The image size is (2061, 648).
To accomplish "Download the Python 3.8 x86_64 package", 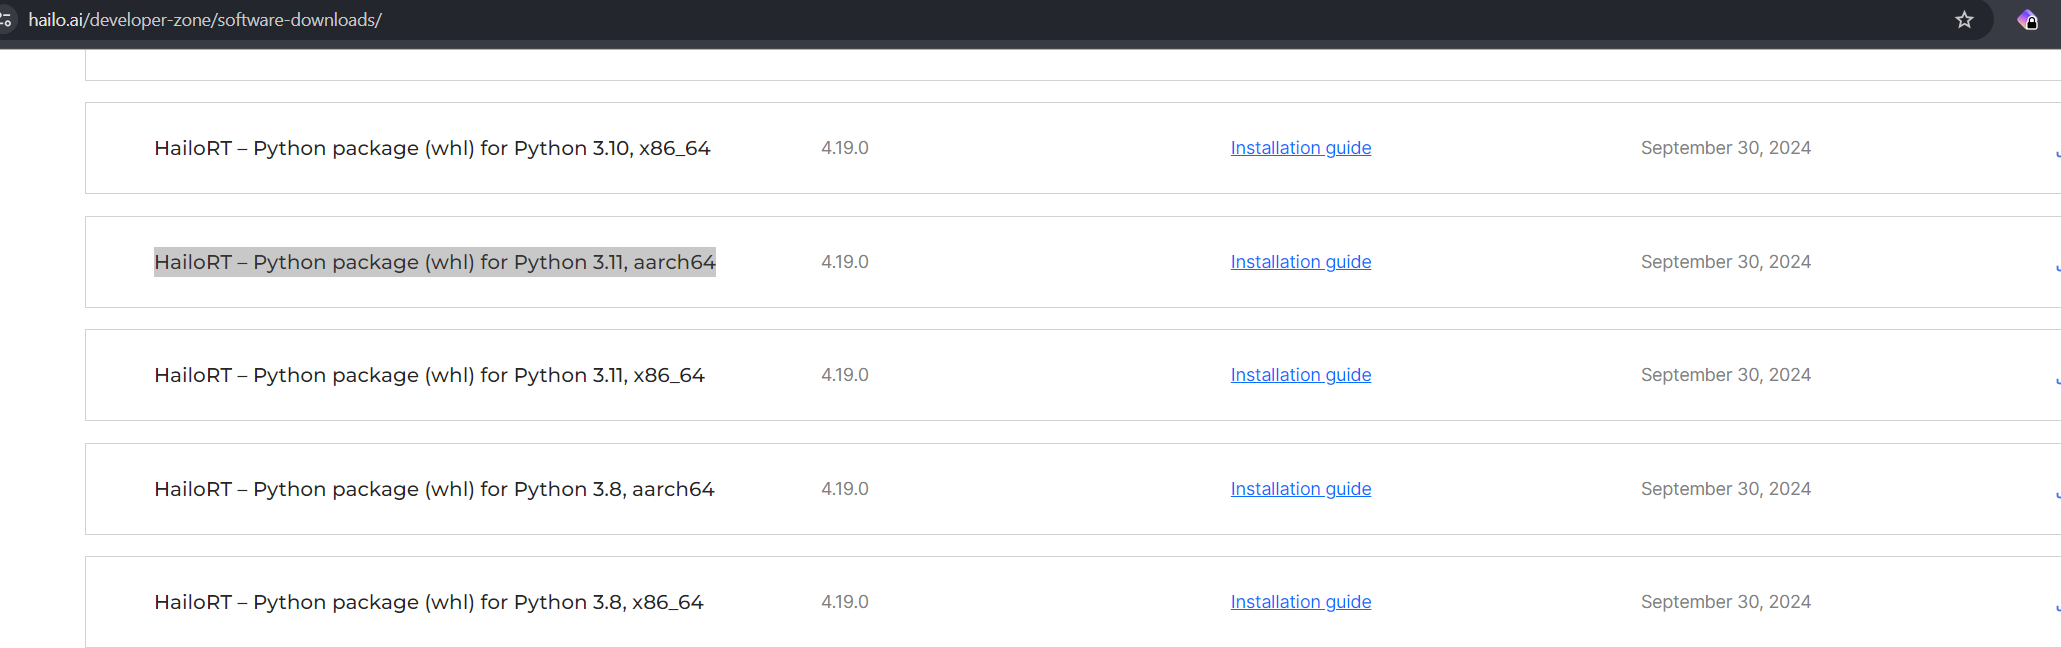I will (2057, 607).
